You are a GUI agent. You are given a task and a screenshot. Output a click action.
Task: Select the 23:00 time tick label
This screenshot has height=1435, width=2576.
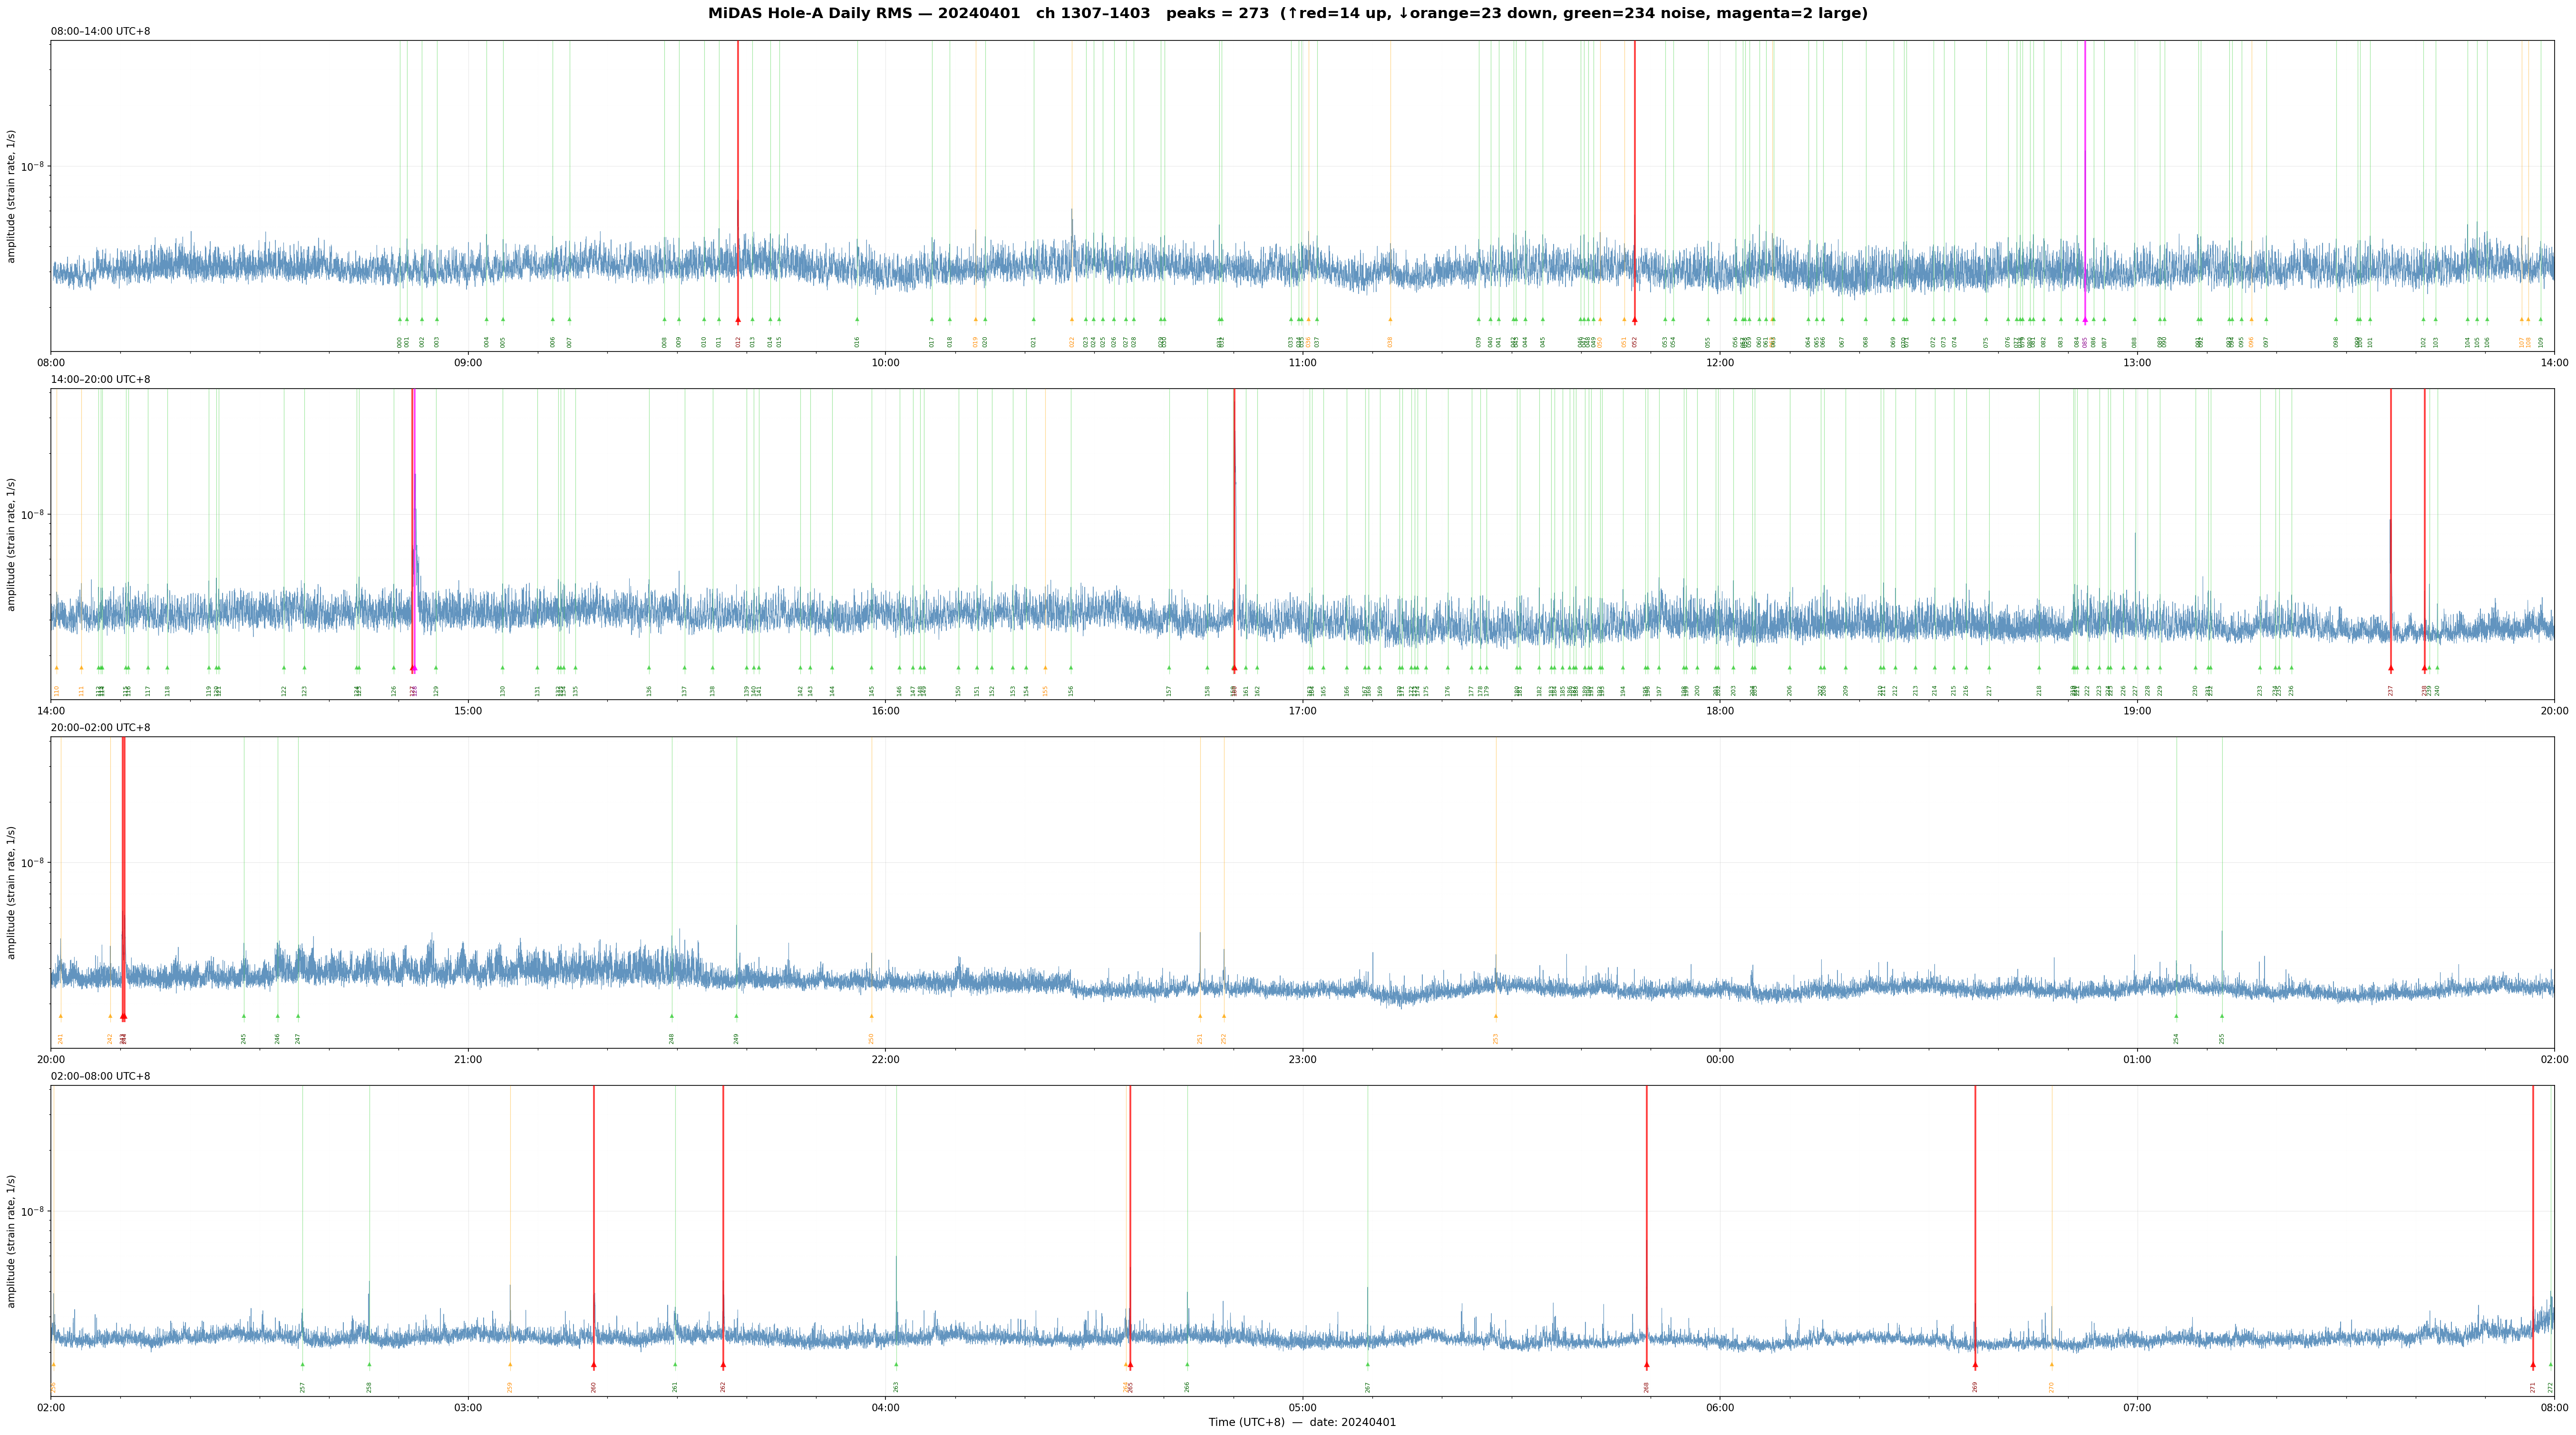coord(1302,1060)
